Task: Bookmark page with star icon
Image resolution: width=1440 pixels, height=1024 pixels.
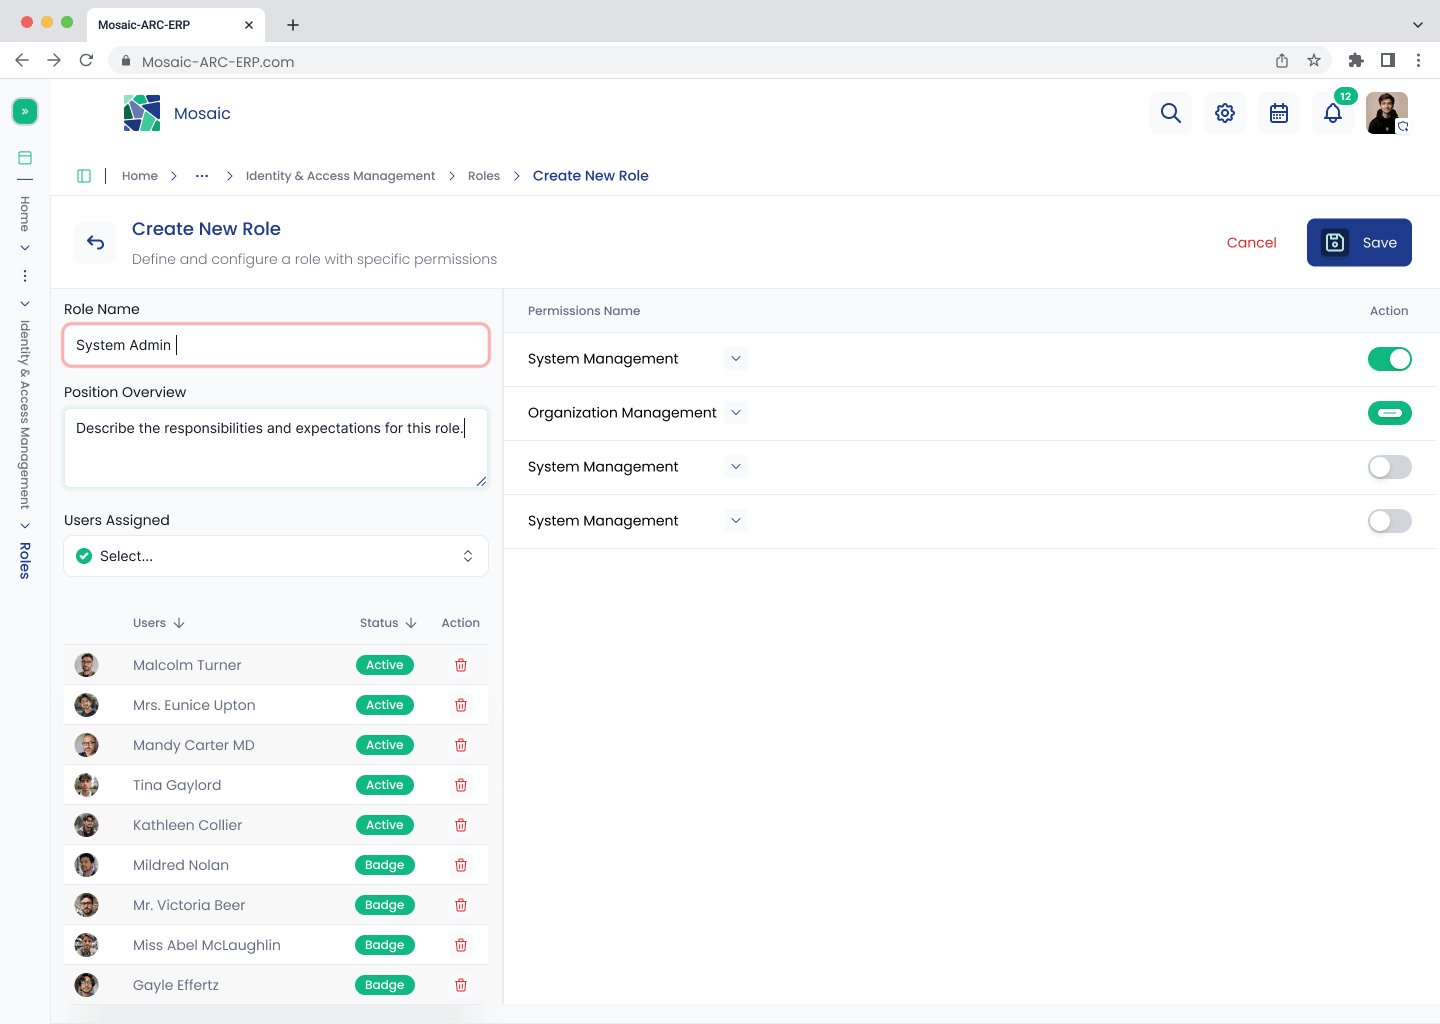Action: [x=1314, y=61]
